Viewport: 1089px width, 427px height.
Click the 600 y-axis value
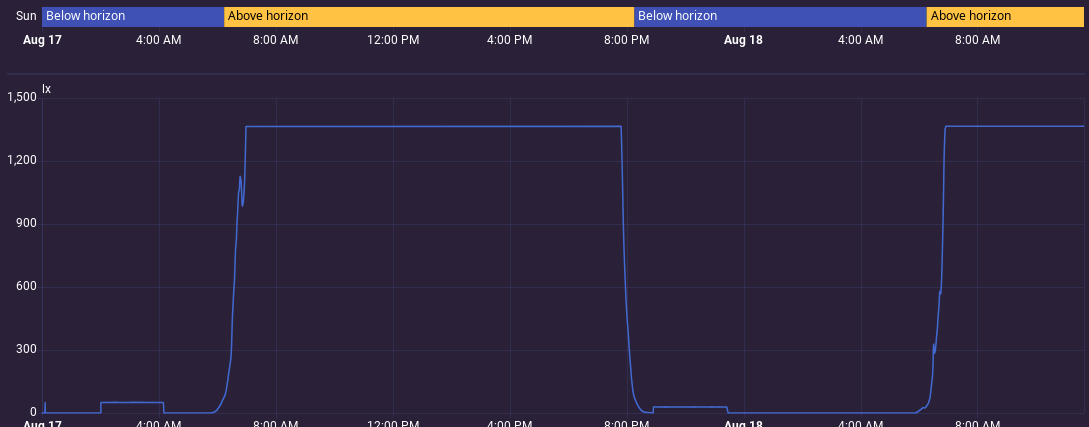pos(26,287)
